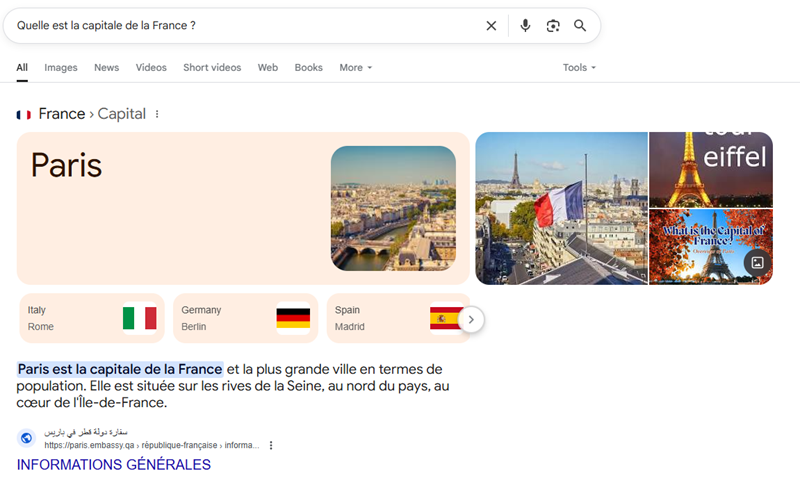
Task: Open the Tools dropdown
Action: 579,67
